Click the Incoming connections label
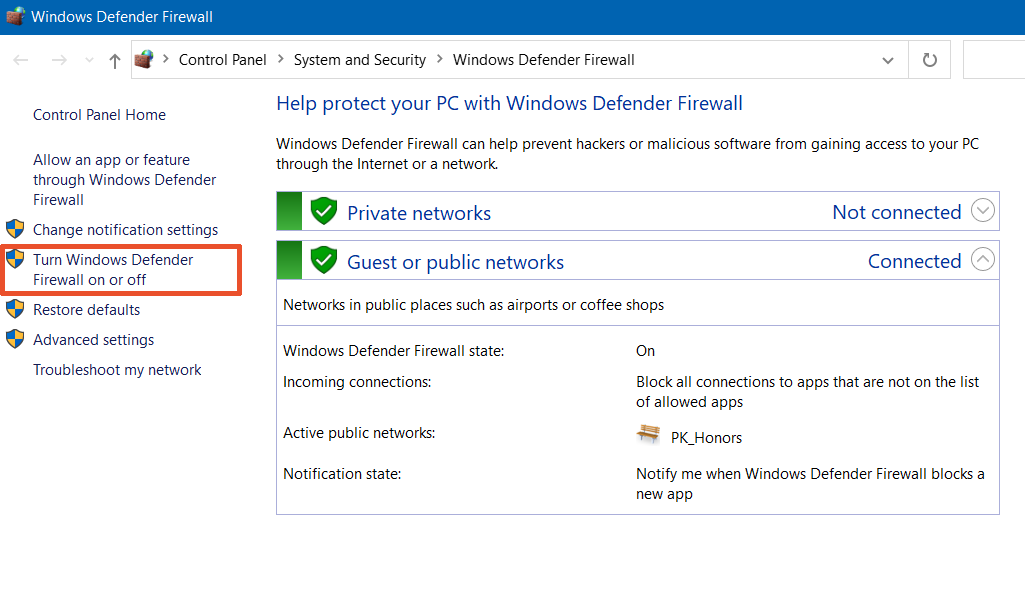The image size is (1025, 610). [x=357, y=382]
